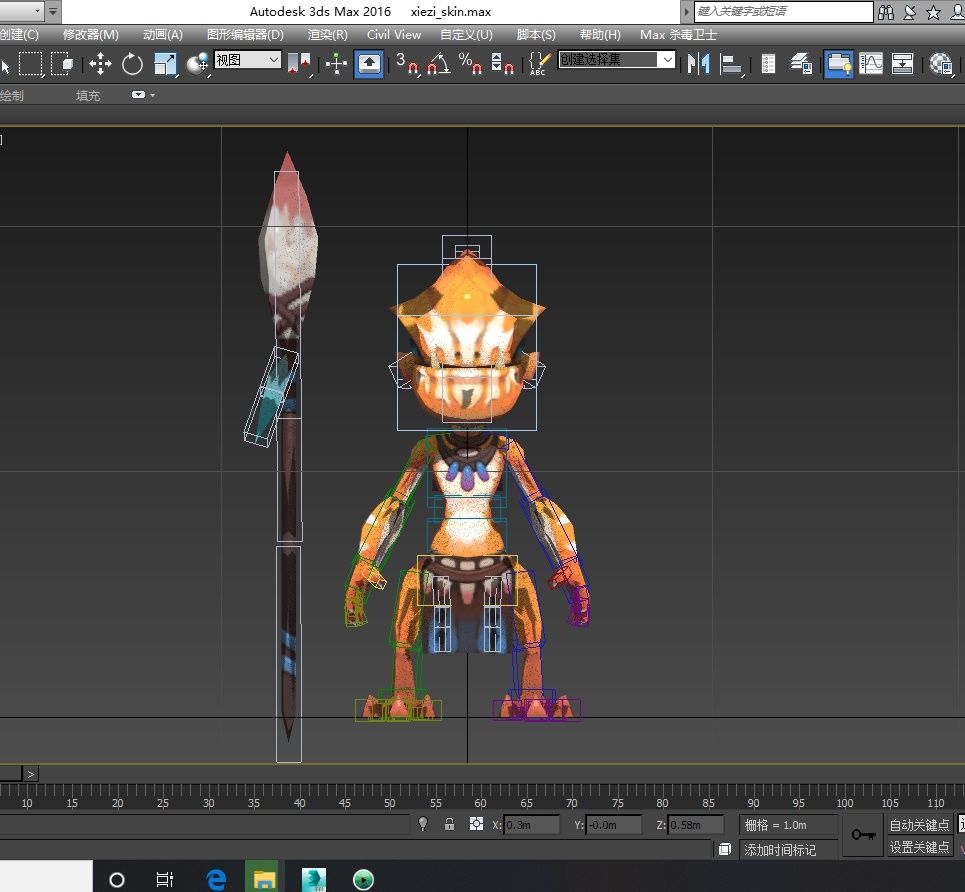
Task: Click the X coordinate input field
Action: [x=531, y=825]
